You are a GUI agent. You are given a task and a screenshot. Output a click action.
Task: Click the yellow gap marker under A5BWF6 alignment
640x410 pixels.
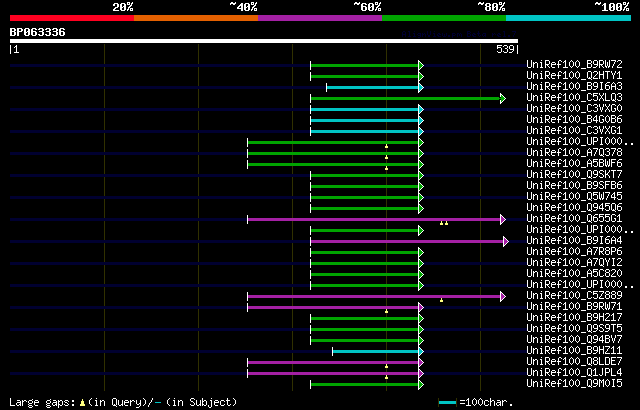(386, 168)
